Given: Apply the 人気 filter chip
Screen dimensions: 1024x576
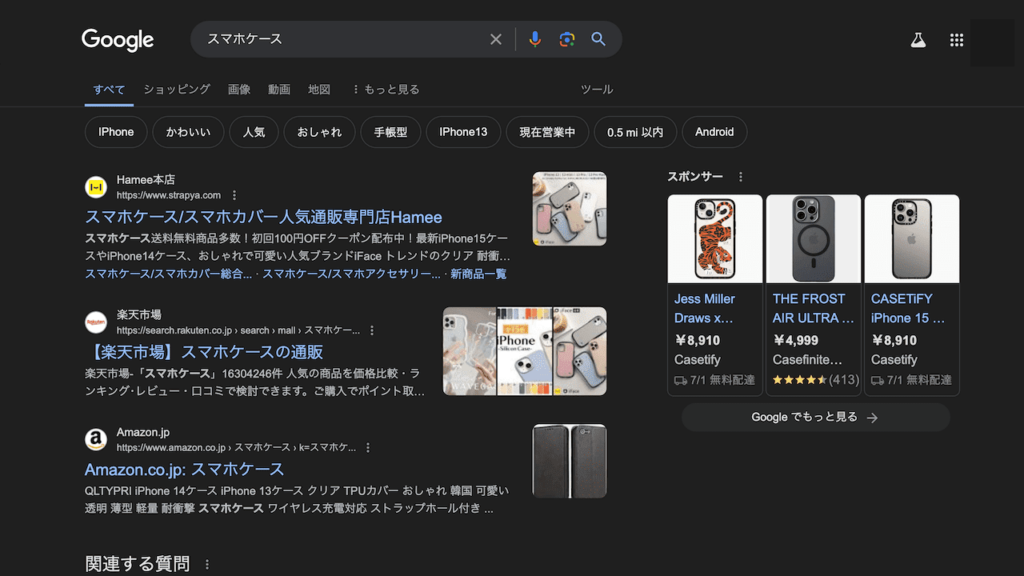Looking at the screenshot, I should pos(254,132).
